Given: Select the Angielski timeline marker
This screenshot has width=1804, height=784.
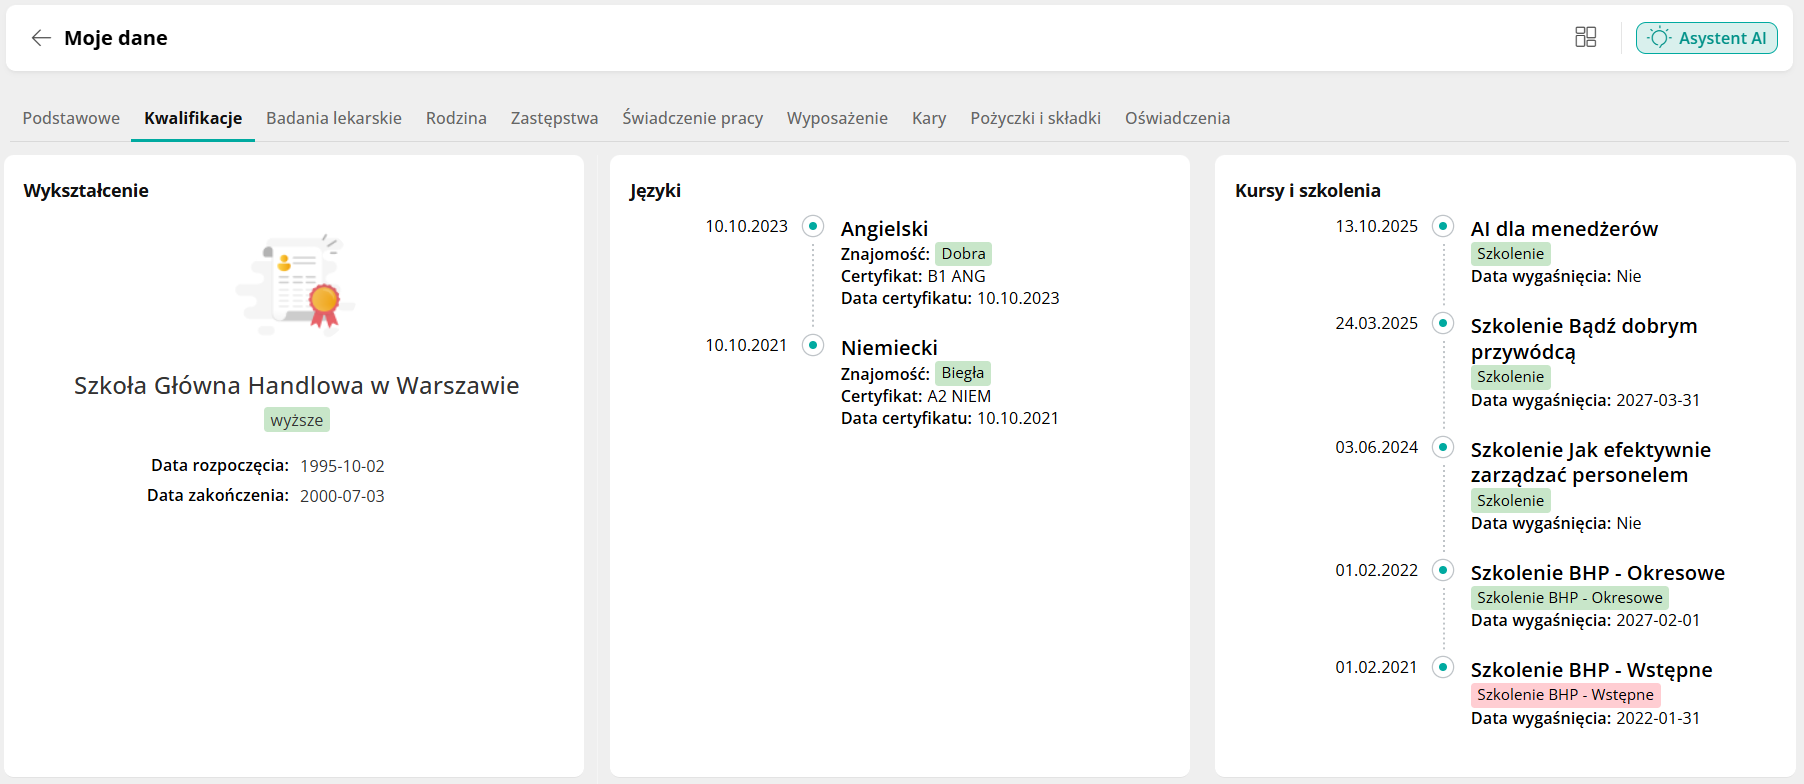Looking at the screenshot, I should coord(813,226).
